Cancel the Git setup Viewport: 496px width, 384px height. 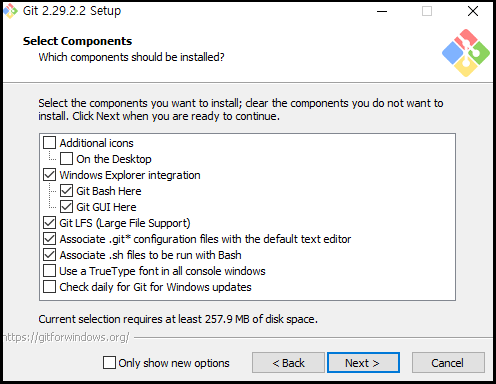(448, 363)
